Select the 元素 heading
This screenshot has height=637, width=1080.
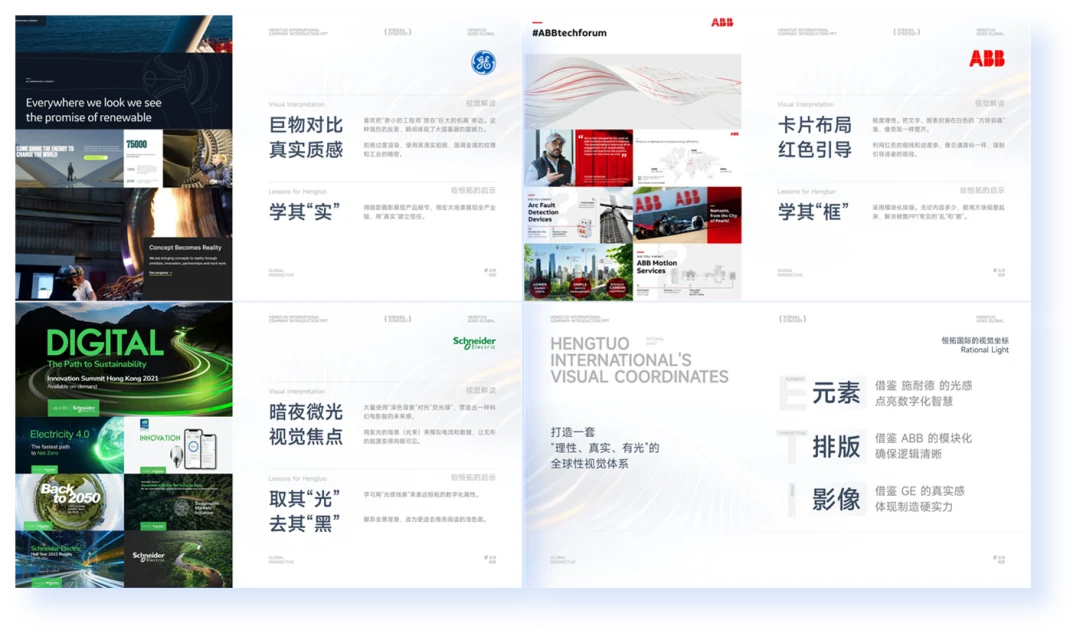[x=836, y=393]
